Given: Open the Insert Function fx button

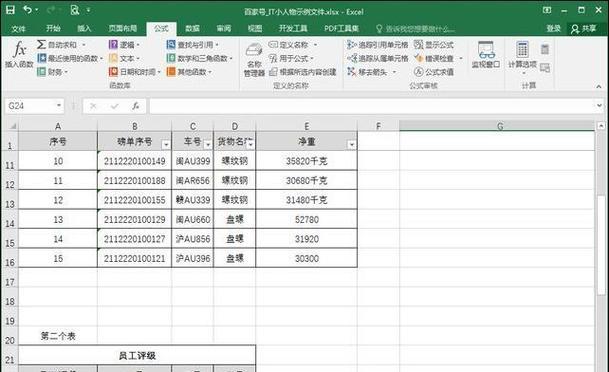Looking at the screenshot, I should (19, 55).
